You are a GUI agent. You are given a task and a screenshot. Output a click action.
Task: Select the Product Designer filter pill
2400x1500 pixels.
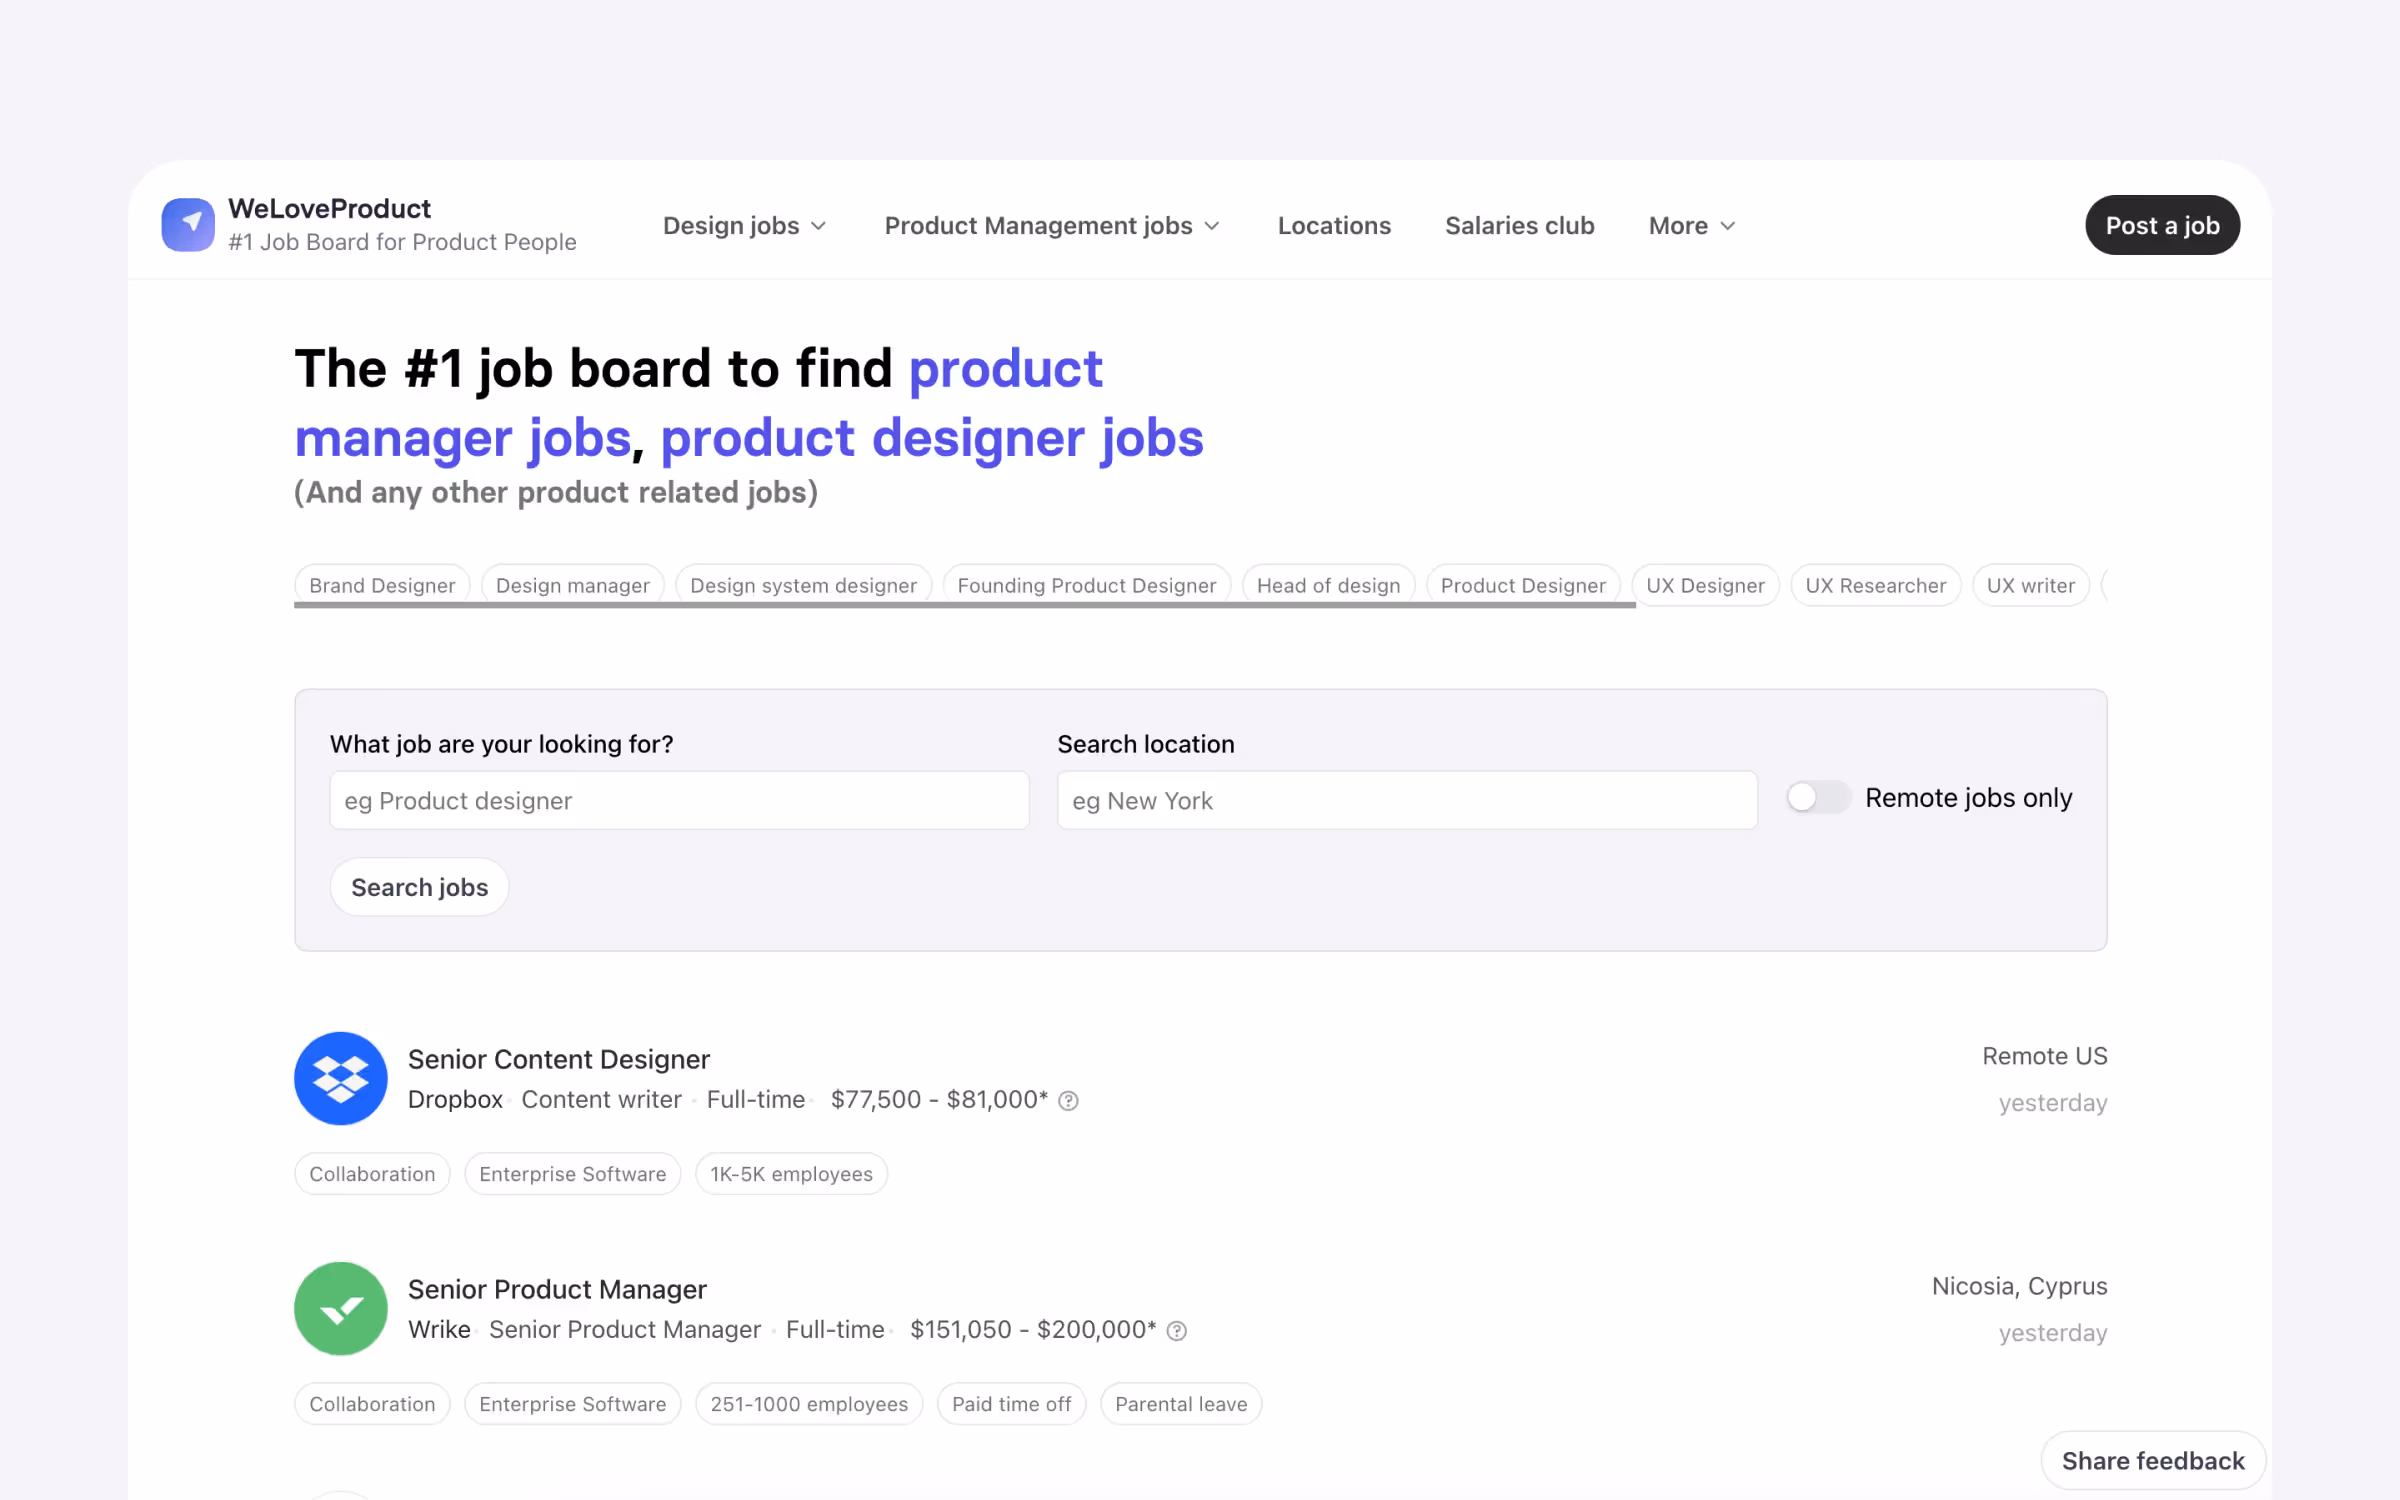click(x=1524, y=585)
